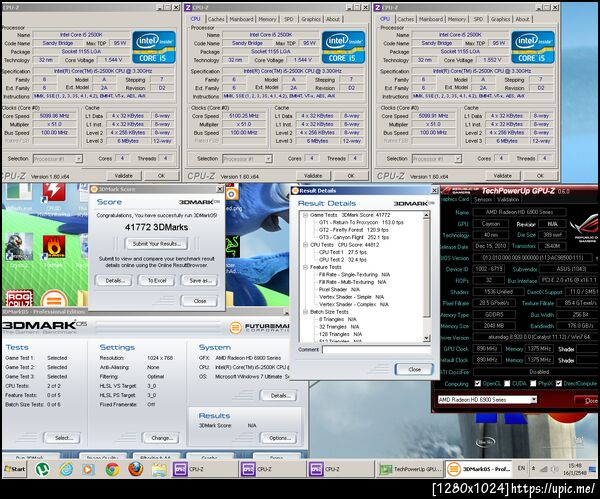
Task: Click the Comment input field
Action: [x=377, y=349]
